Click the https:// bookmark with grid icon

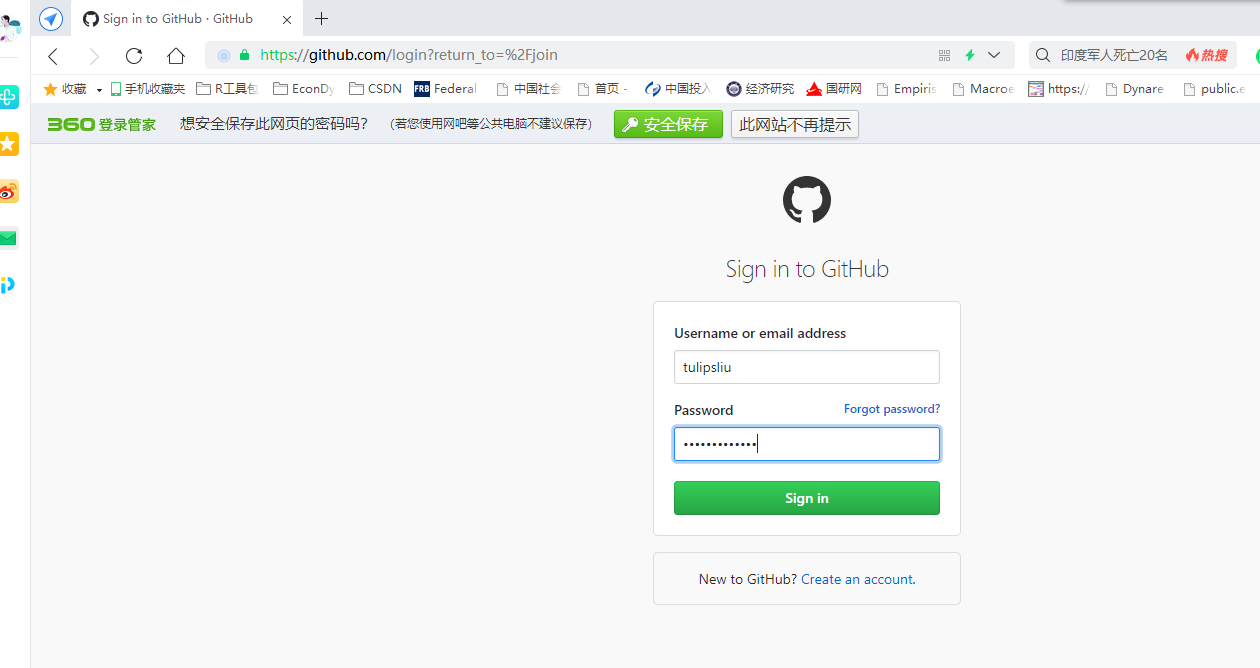coord(1058,89)
